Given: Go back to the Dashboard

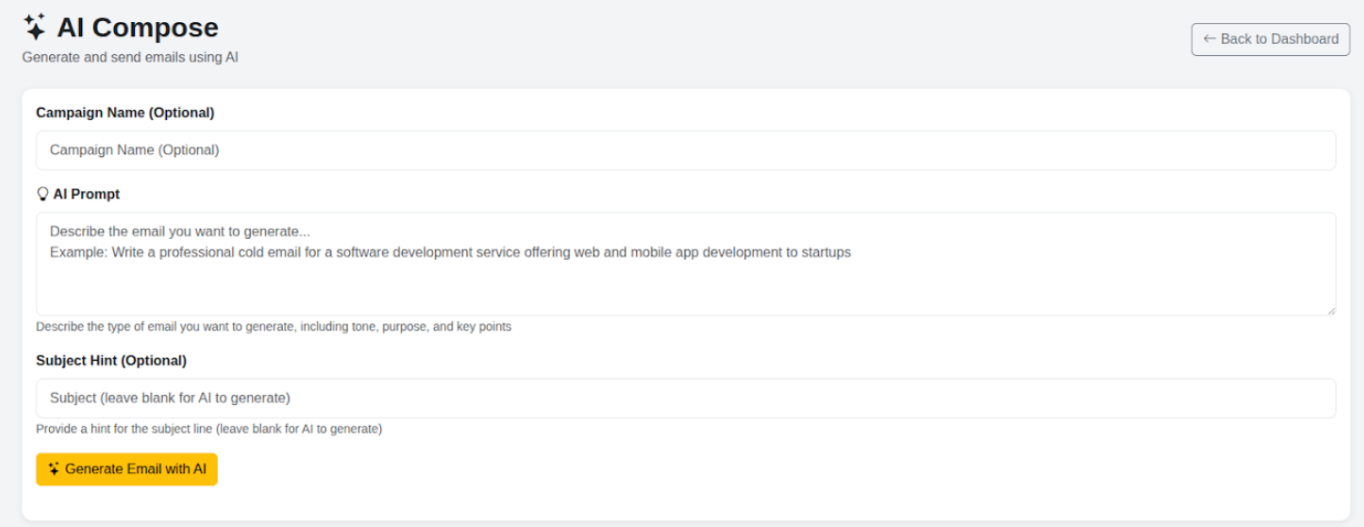Looking at the screenshot, I should pyautogui.click(x=1270, y=39).
